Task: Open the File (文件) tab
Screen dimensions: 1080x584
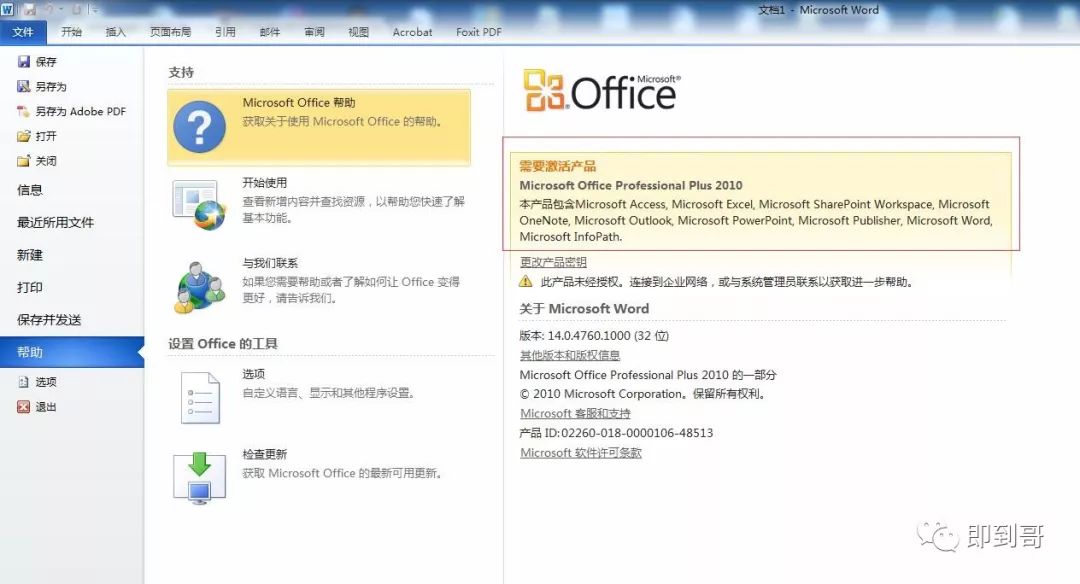Action: coord(23,32)
